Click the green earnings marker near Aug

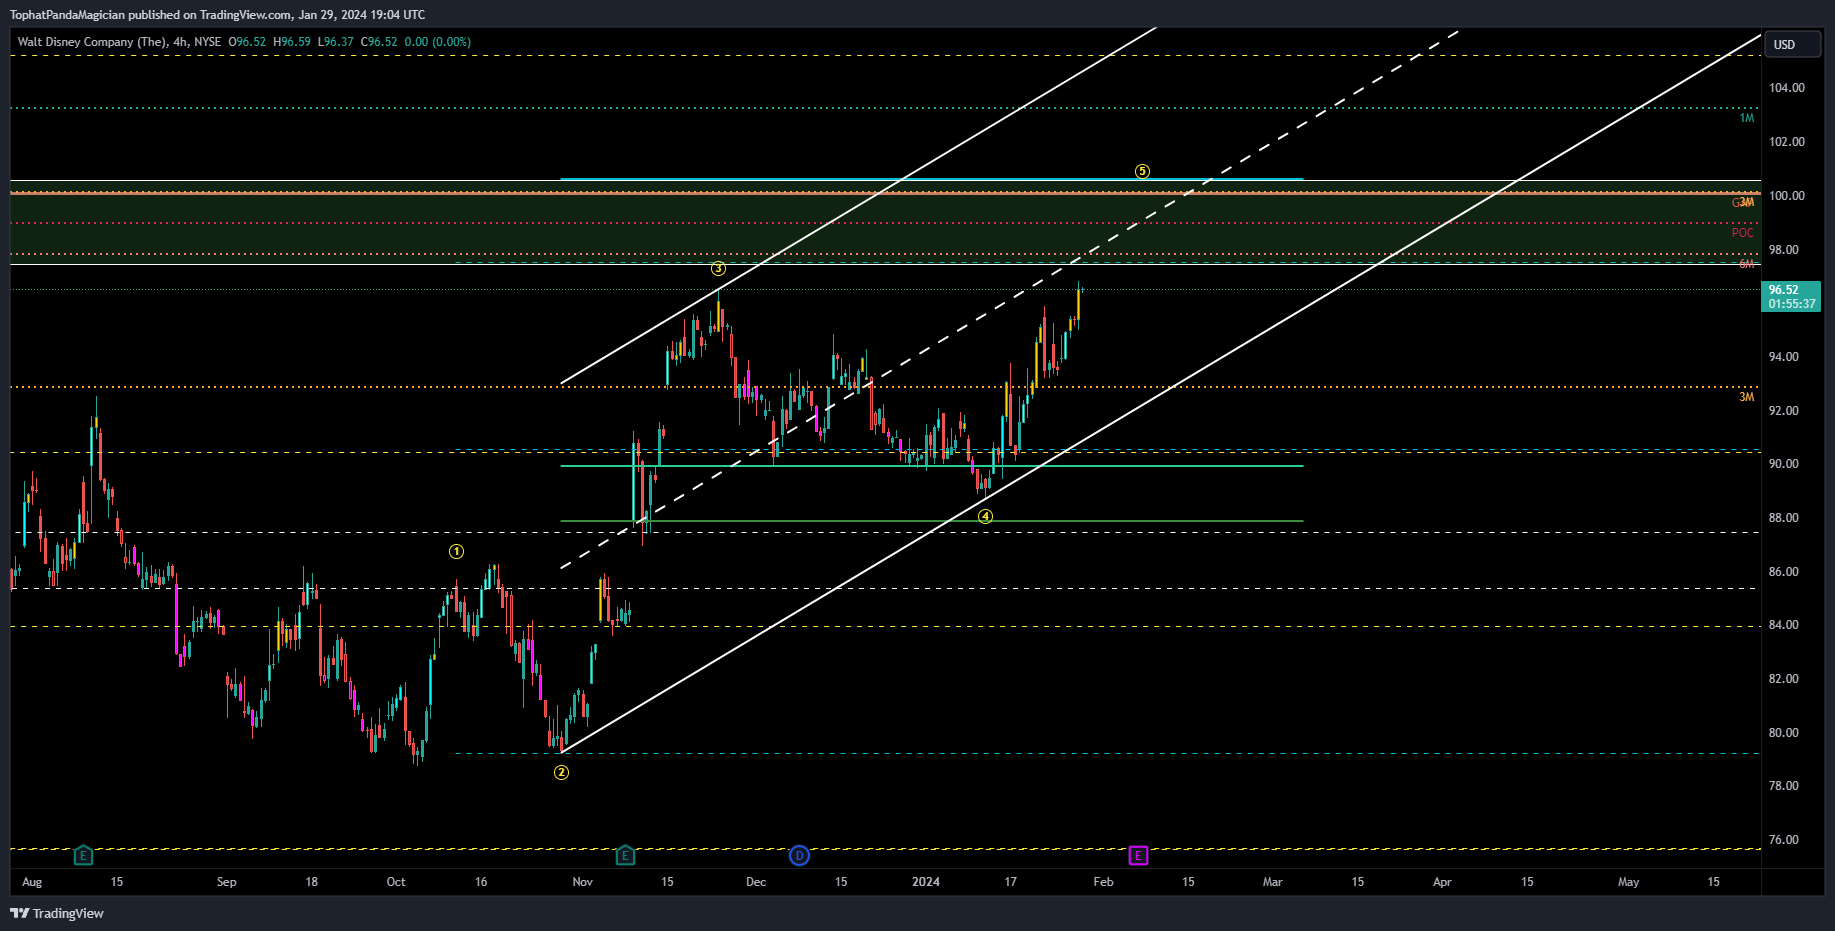pyautogui.click(x=84, y=855)
